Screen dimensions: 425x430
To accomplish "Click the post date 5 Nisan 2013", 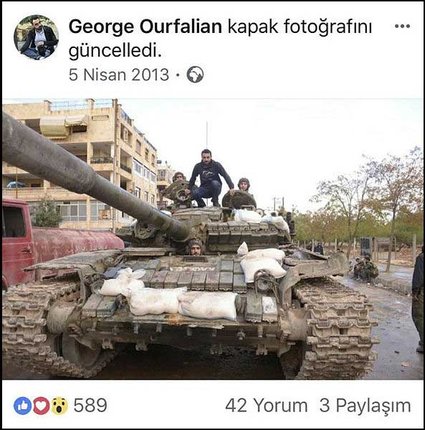I will coord(119,75).
